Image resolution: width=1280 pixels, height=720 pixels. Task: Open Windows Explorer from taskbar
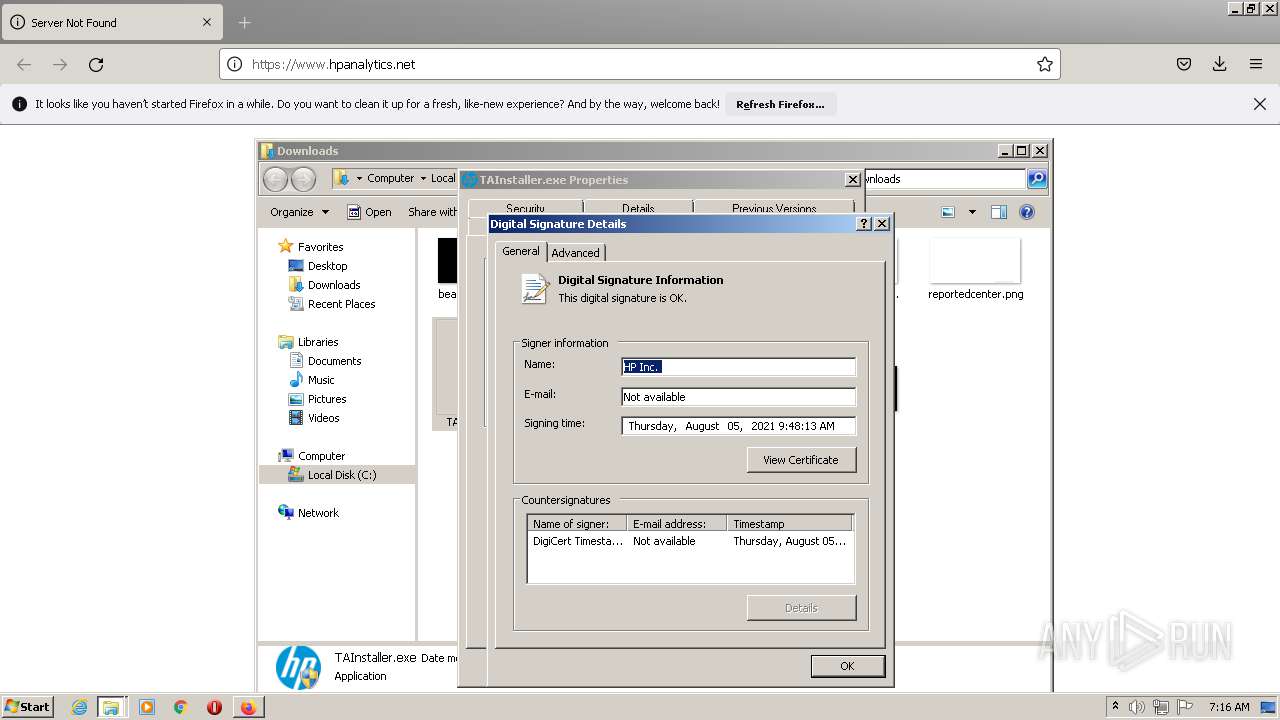point(111,707)
